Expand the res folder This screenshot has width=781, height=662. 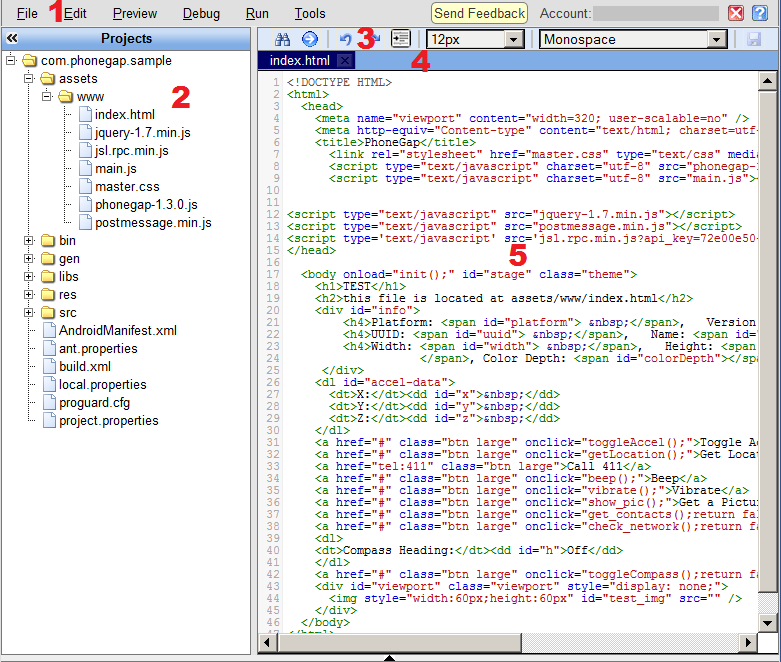(x=29, y=294)
